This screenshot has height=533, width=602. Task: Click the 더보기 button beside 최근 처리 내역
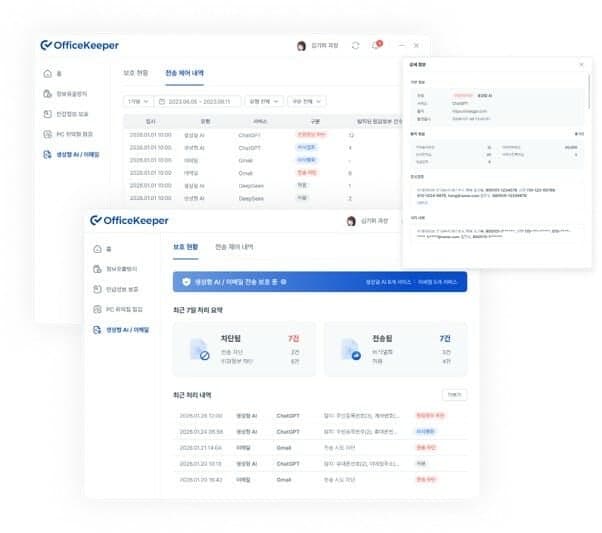pyautogui.click(x=455, y=395)
